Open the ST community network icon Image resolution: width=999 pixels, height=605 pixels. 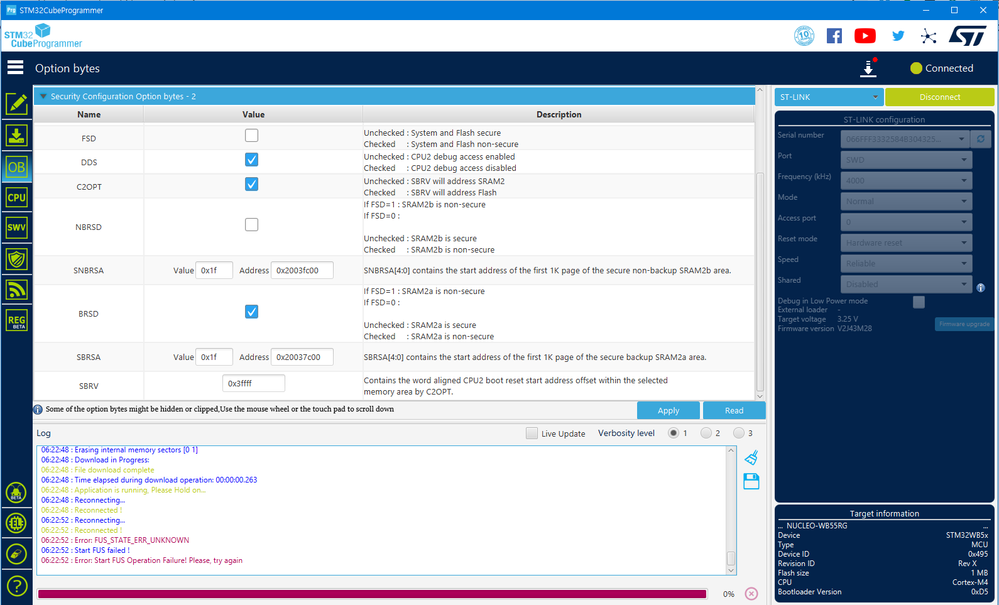(x=928, y=36)
